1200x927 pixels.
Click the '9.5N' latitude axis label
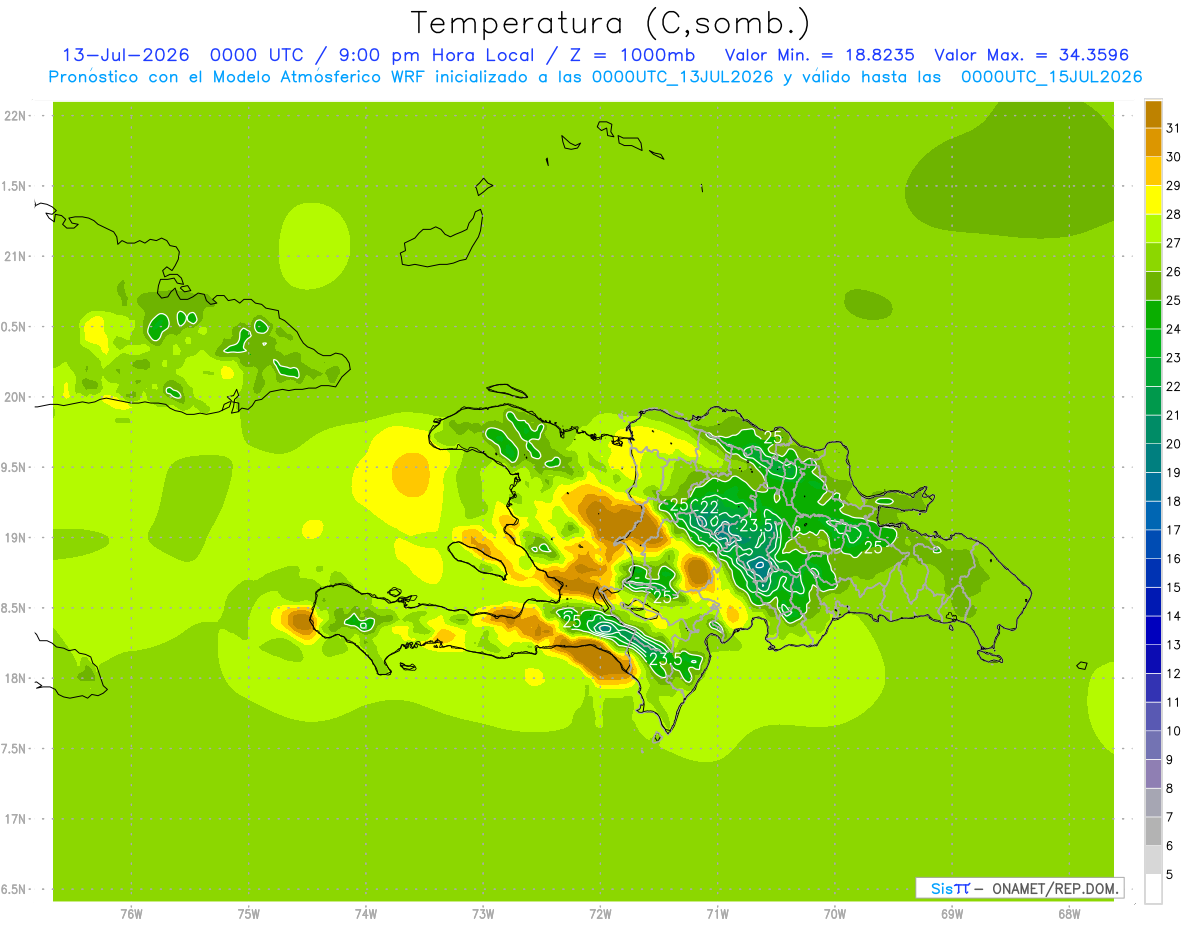pyautogui.click(x=15, y=468)
